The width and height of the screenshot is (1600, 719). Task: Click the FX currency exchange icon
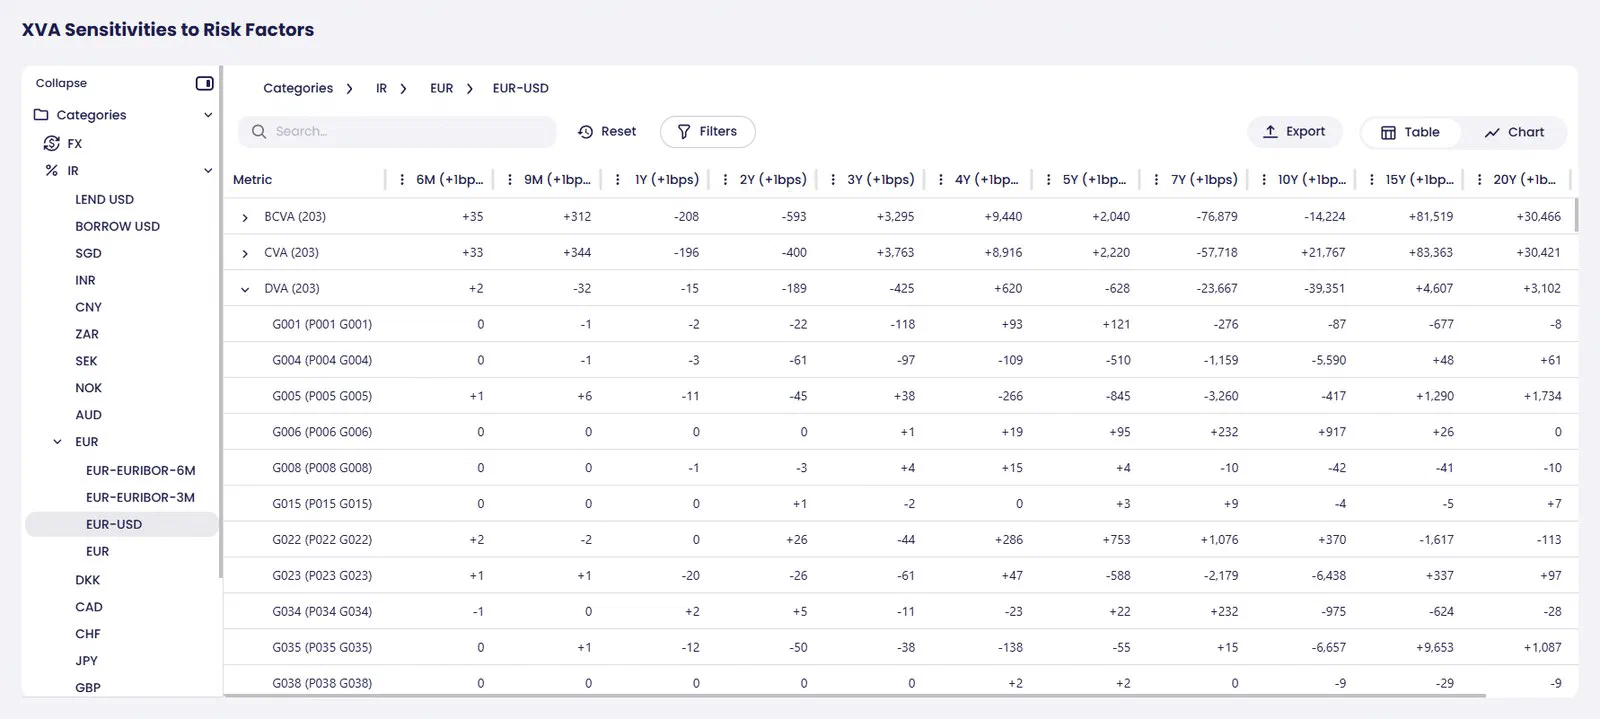pos(52,144)
